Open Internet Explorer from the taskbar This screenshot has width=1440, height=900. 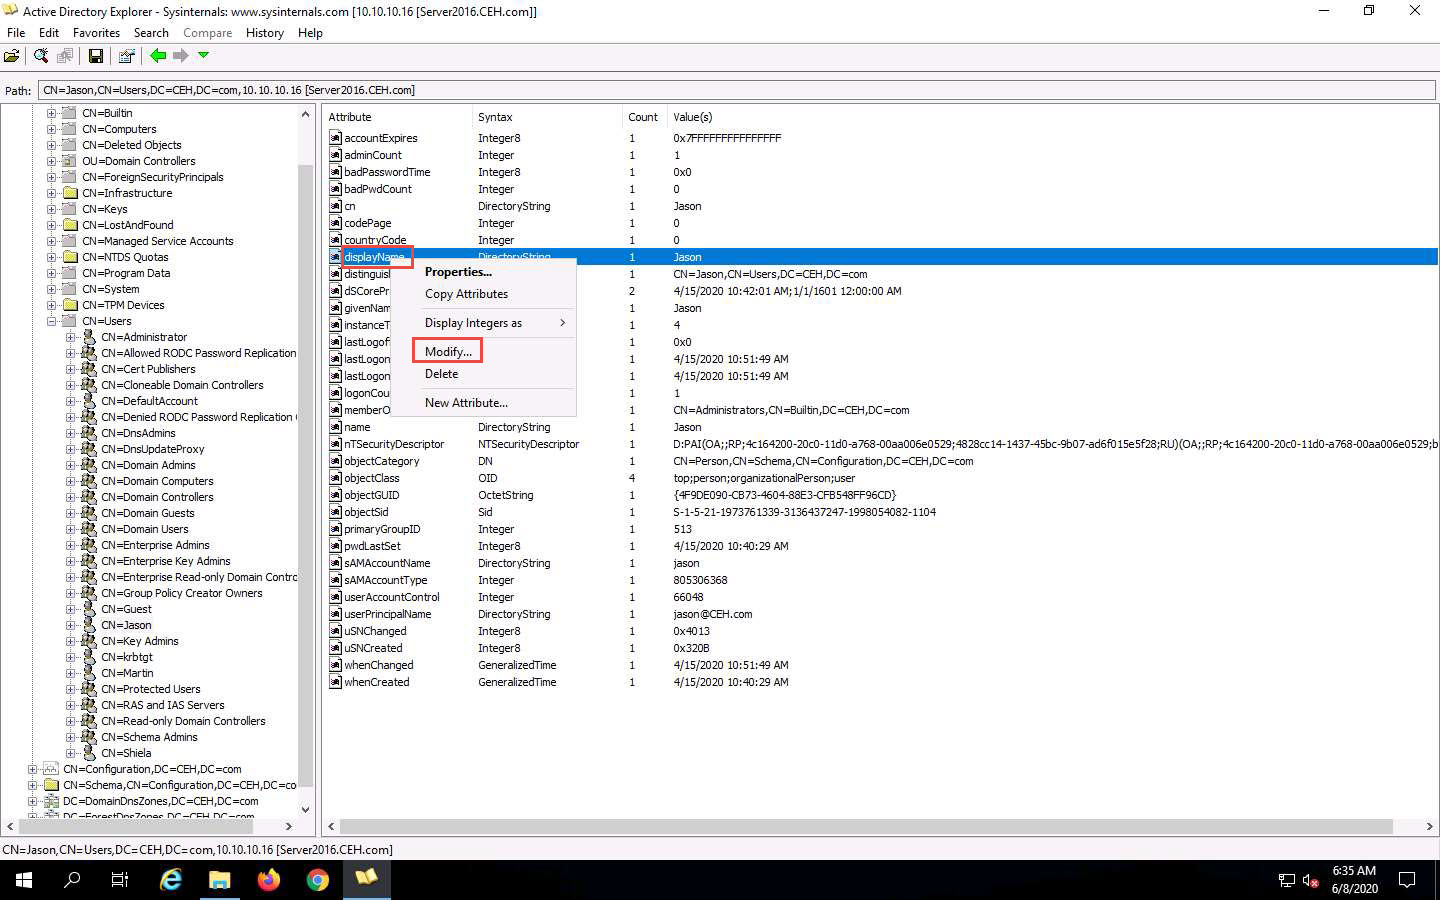click(x=171, y=880)
